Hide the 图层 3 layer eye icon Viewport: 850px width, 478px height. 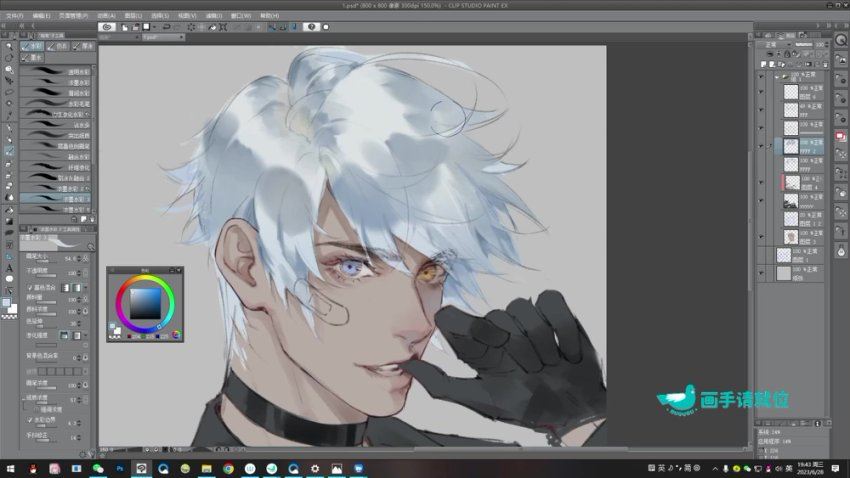[x=761, y=237]
